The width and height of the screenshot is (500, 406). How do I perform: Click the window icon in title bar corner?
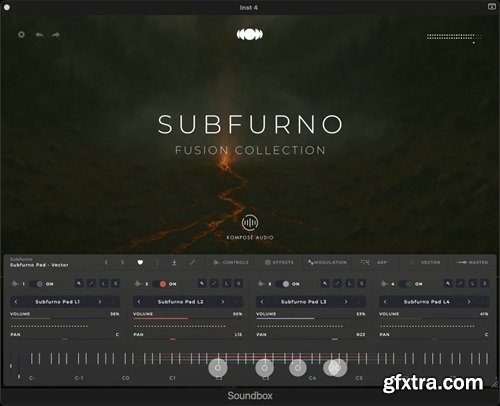[492, 7]
